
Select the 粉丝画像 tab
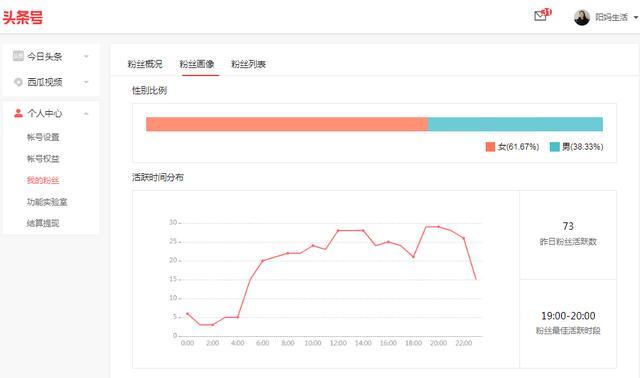[197, 64]
